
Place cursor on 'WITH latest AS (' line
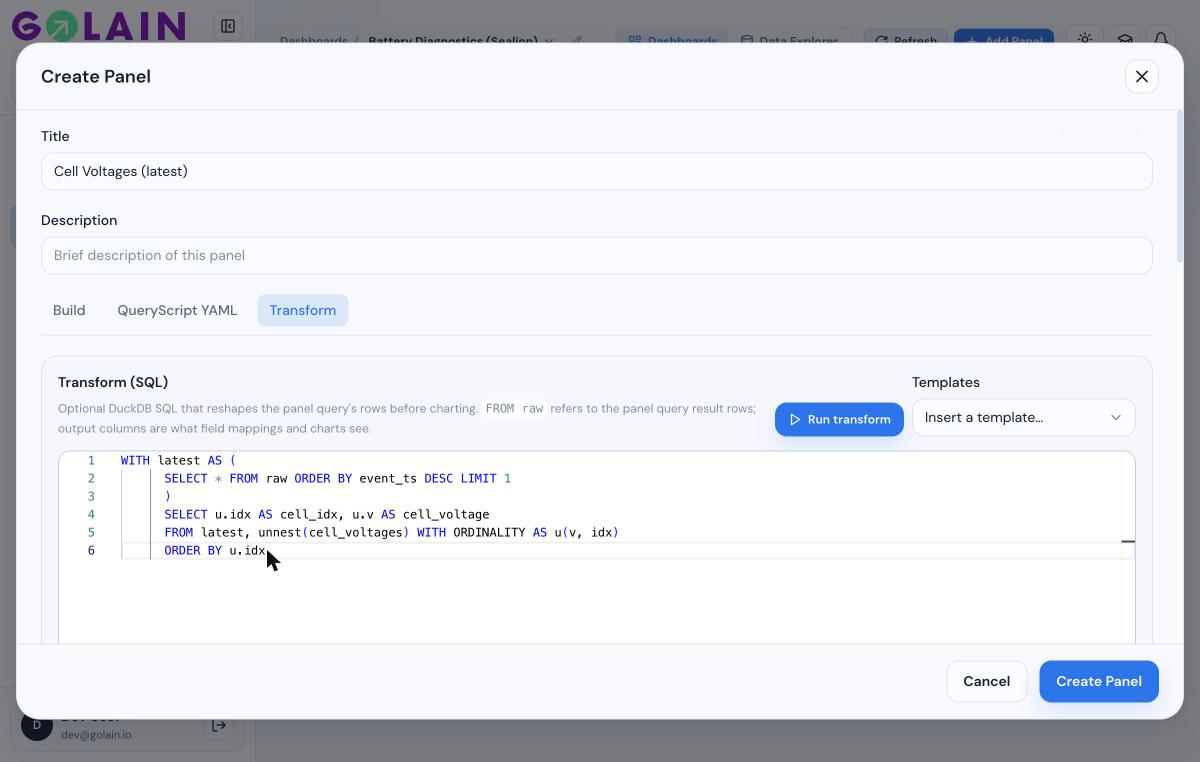click(x=178, y=460)
